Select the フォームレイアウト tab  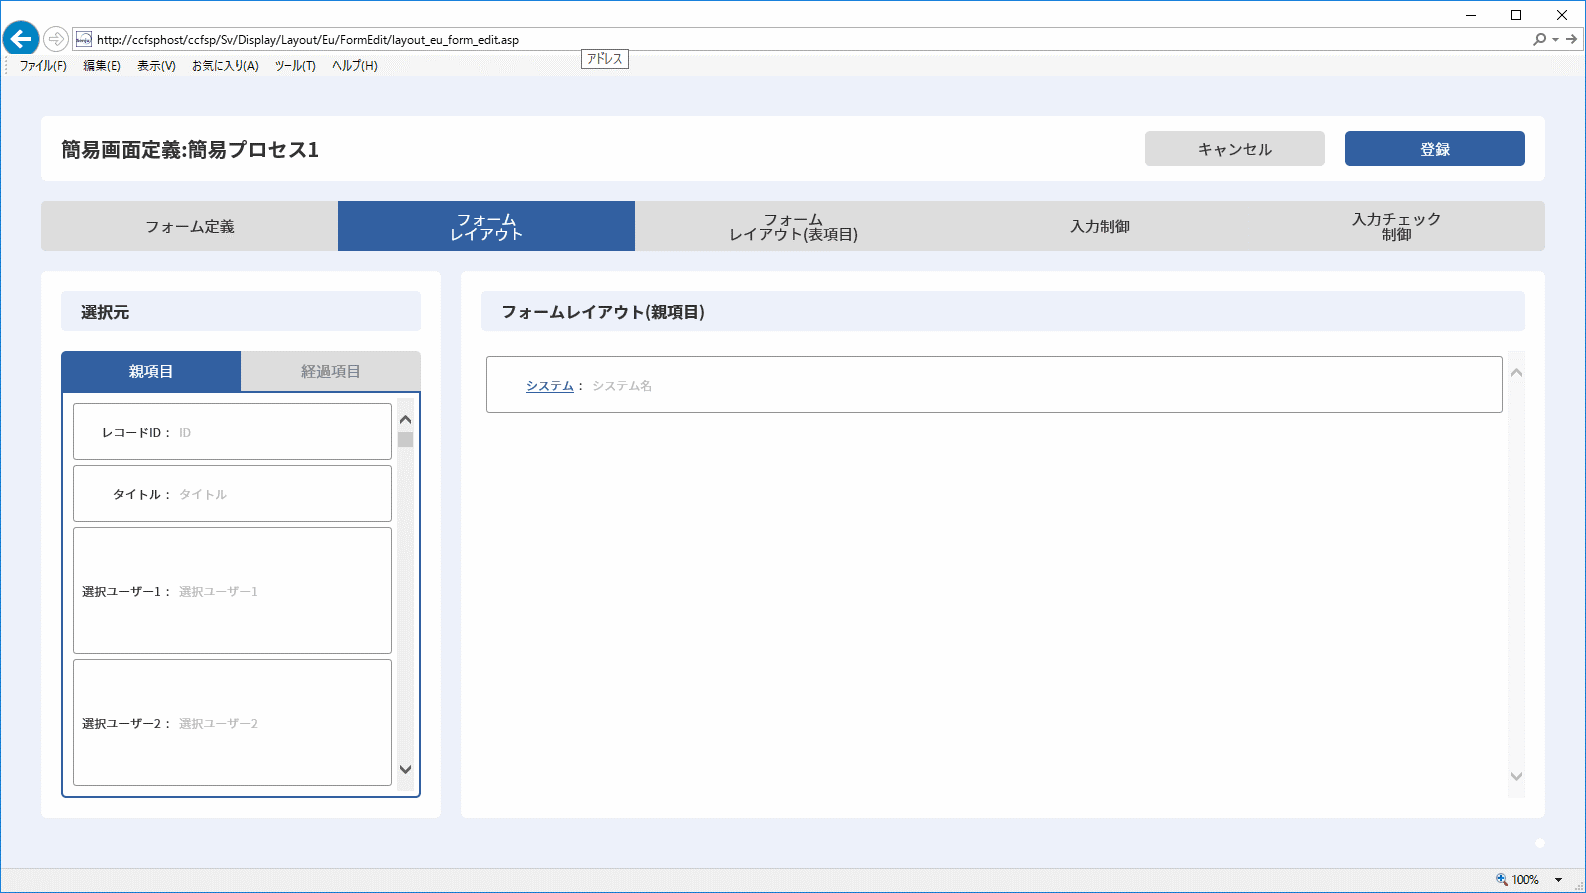(486, 226)
